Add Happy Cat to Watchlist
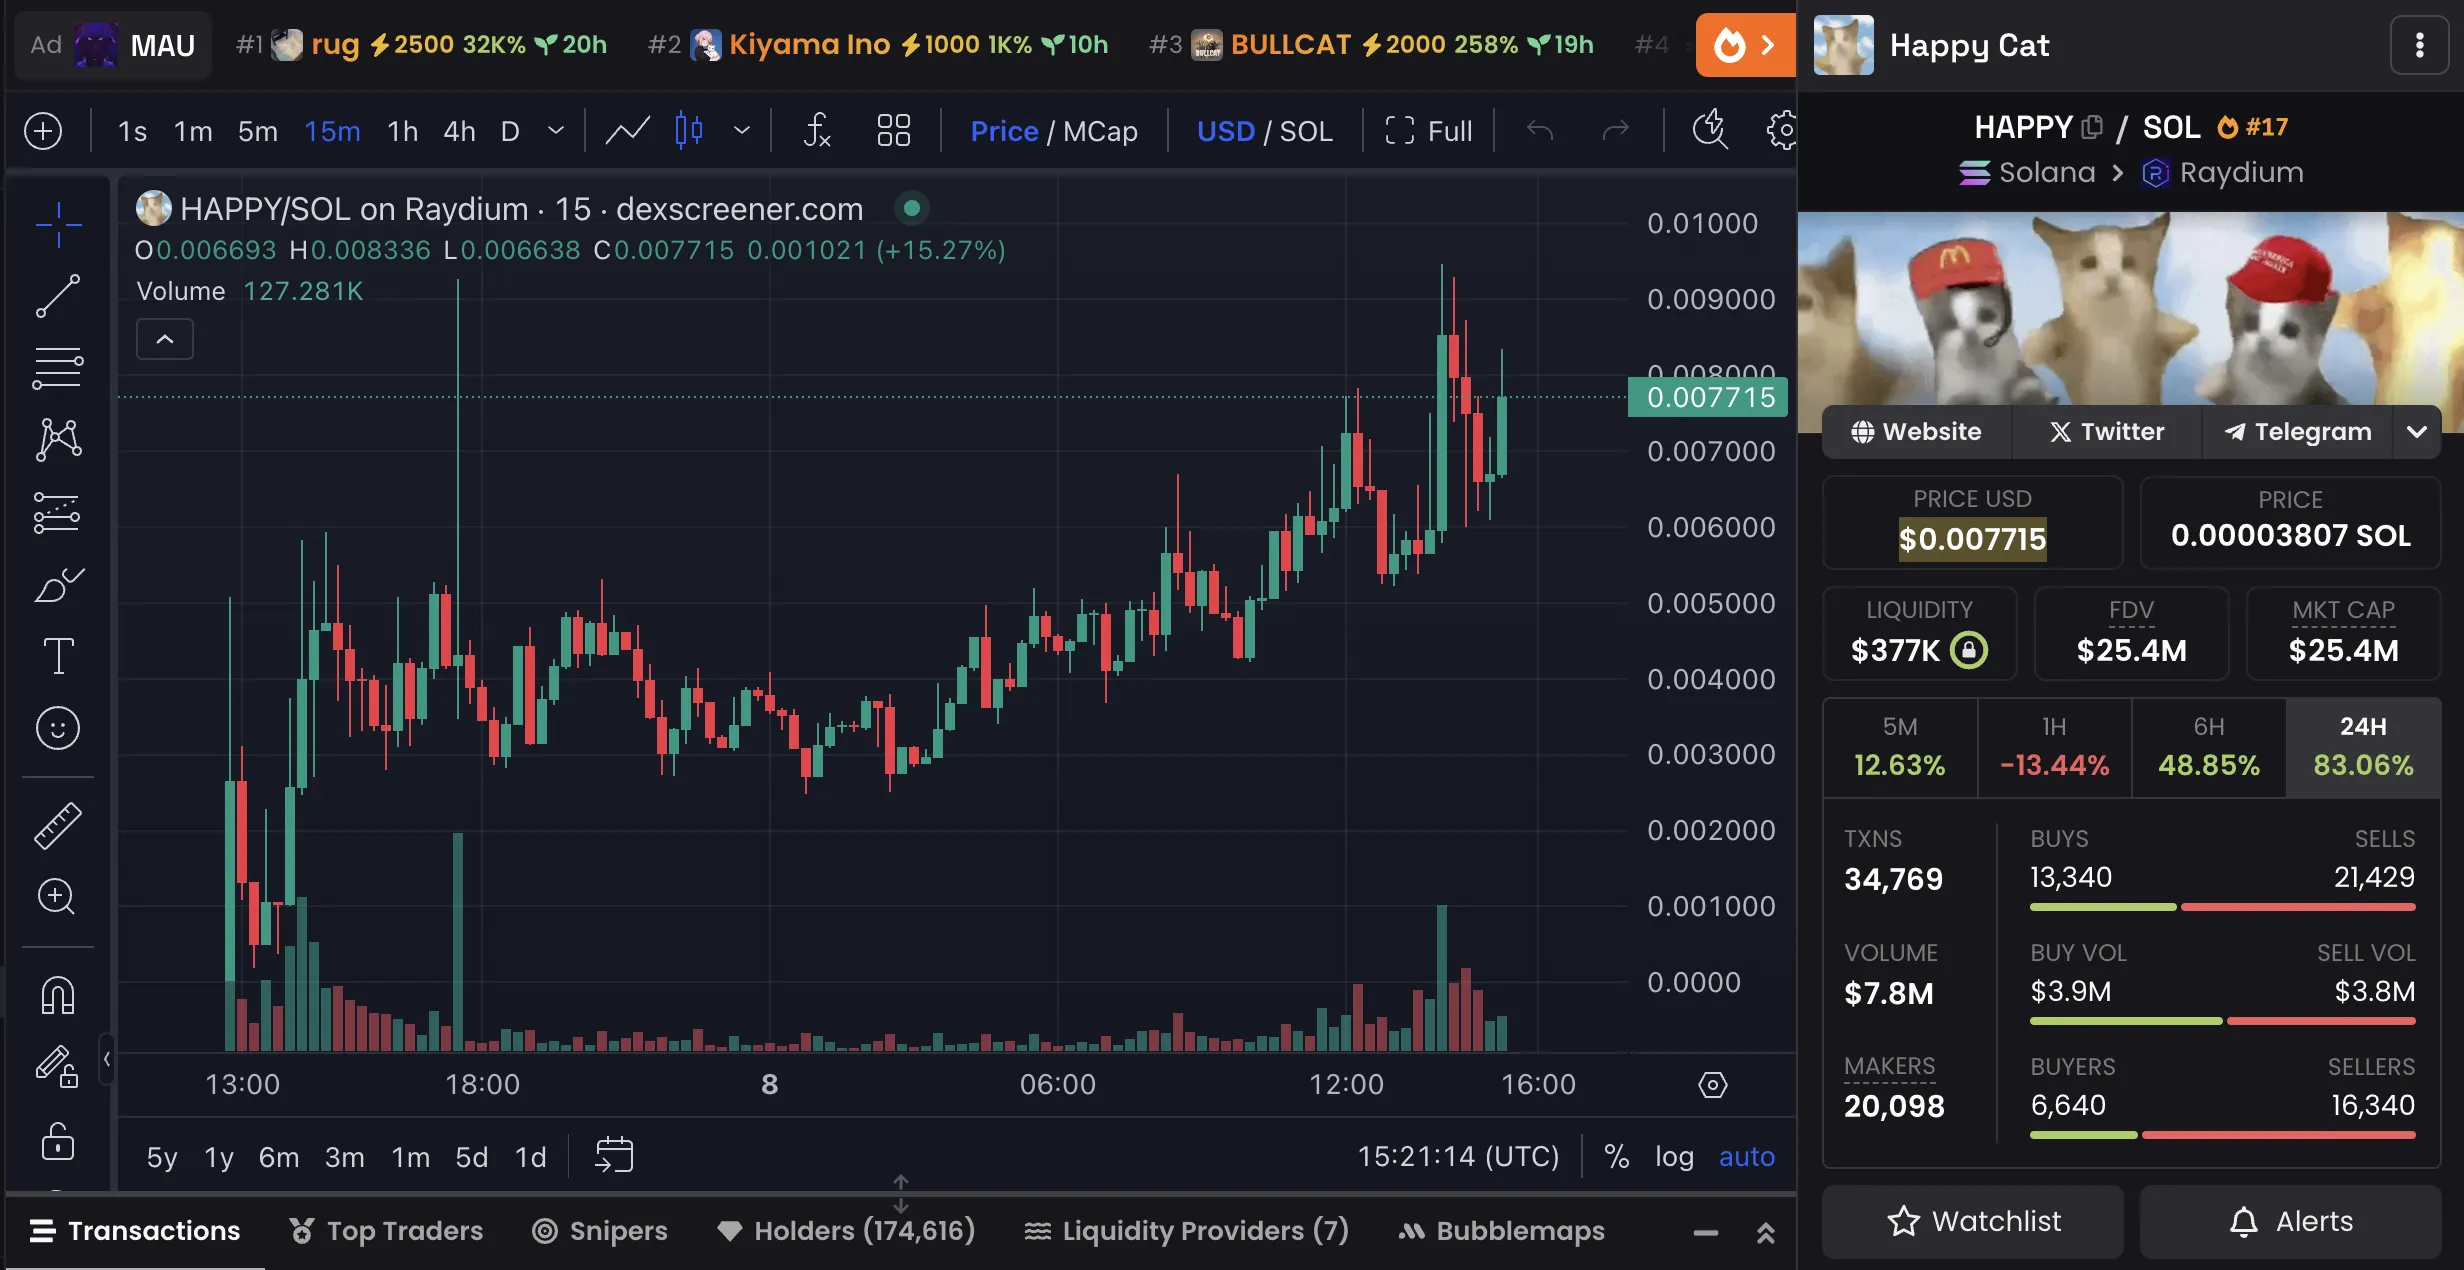The width and height of the screenshot is (2464, 1270). coord(1972,1221)
